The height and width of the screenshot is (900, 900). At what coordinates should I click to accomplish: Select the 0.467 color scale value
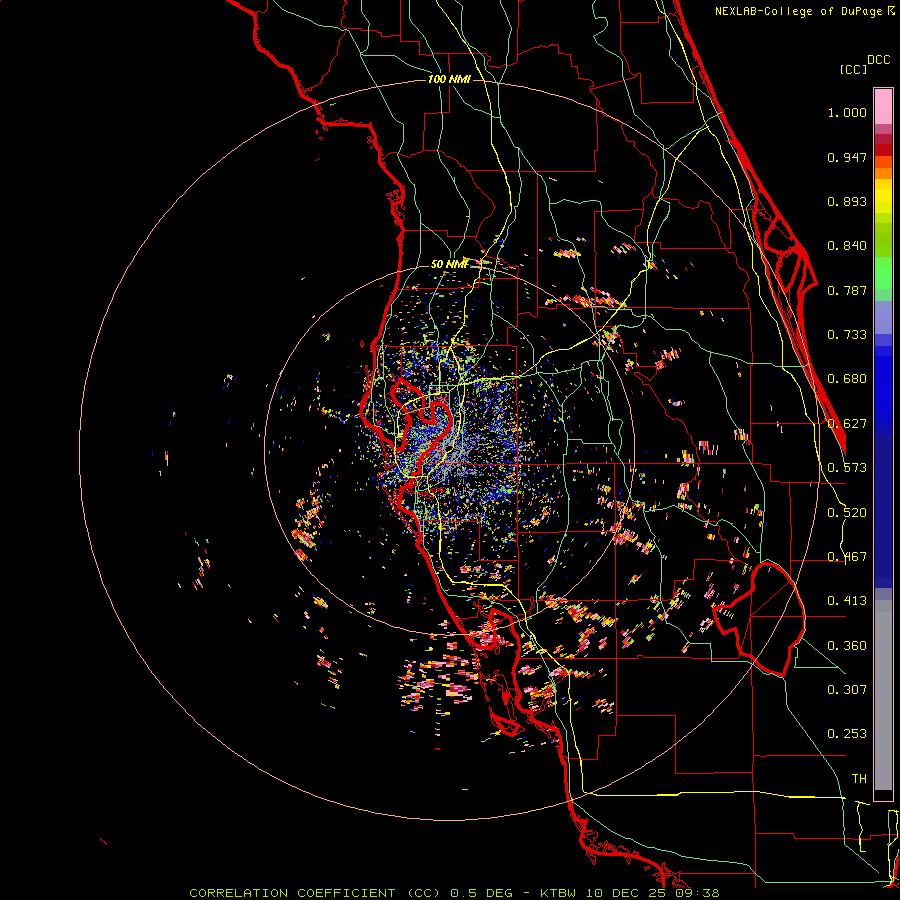tap(847, 557)
